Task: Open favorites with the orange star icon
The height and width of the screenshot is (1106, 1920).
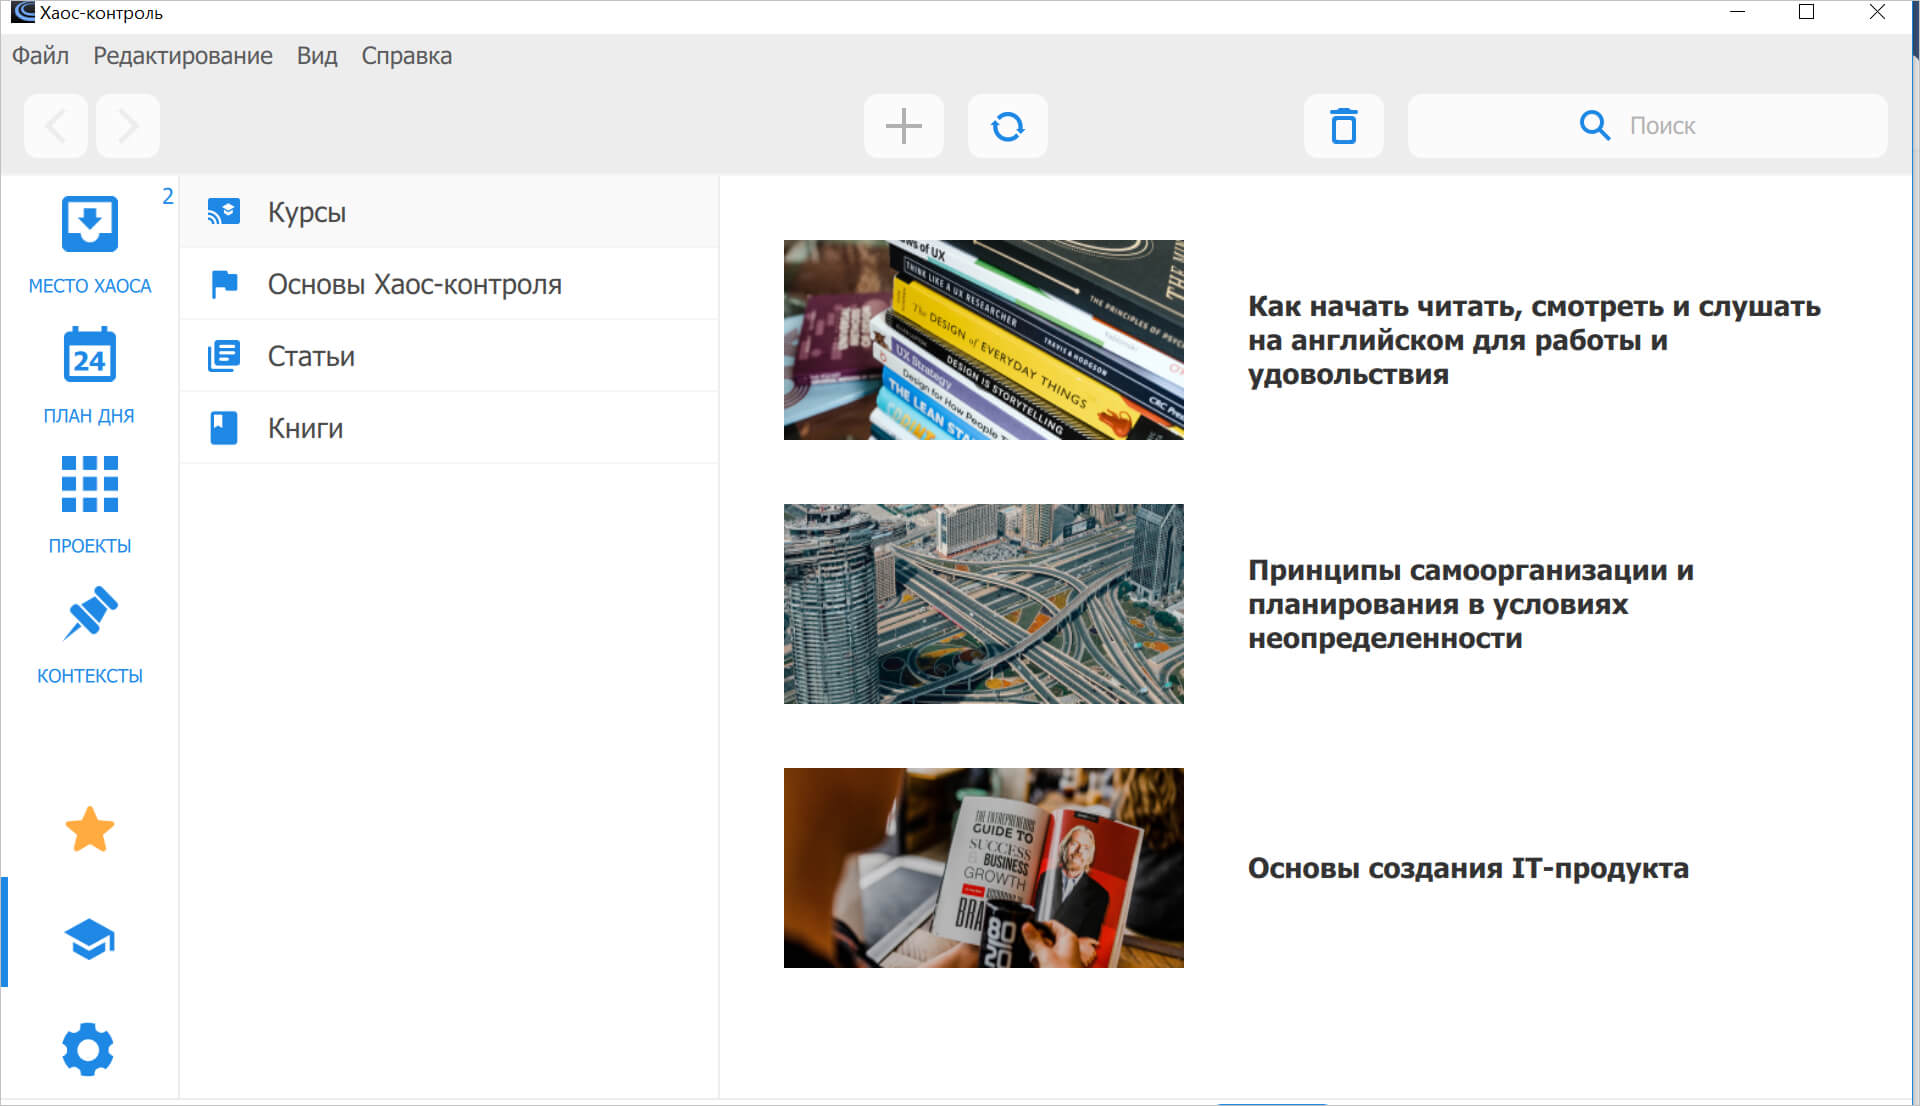Action: pos(90,829)
